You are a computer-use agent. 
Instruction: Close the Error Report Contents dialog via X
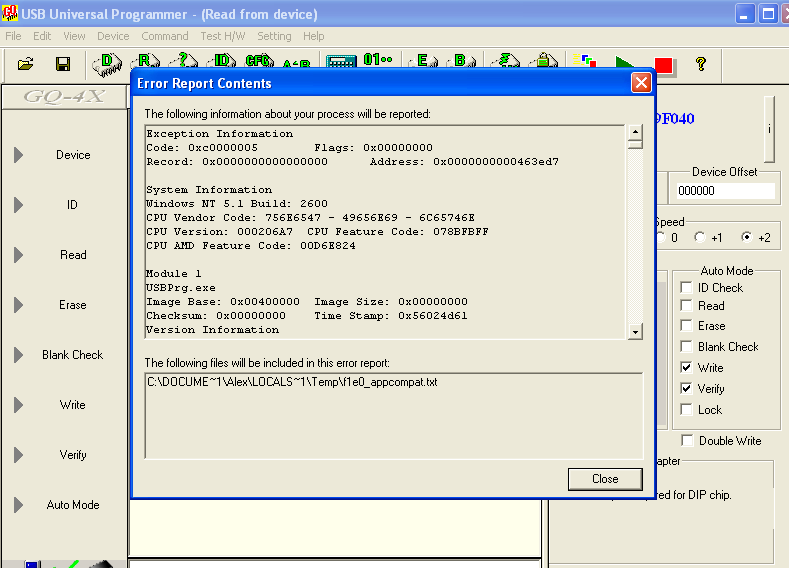click(x=641, y=83)
